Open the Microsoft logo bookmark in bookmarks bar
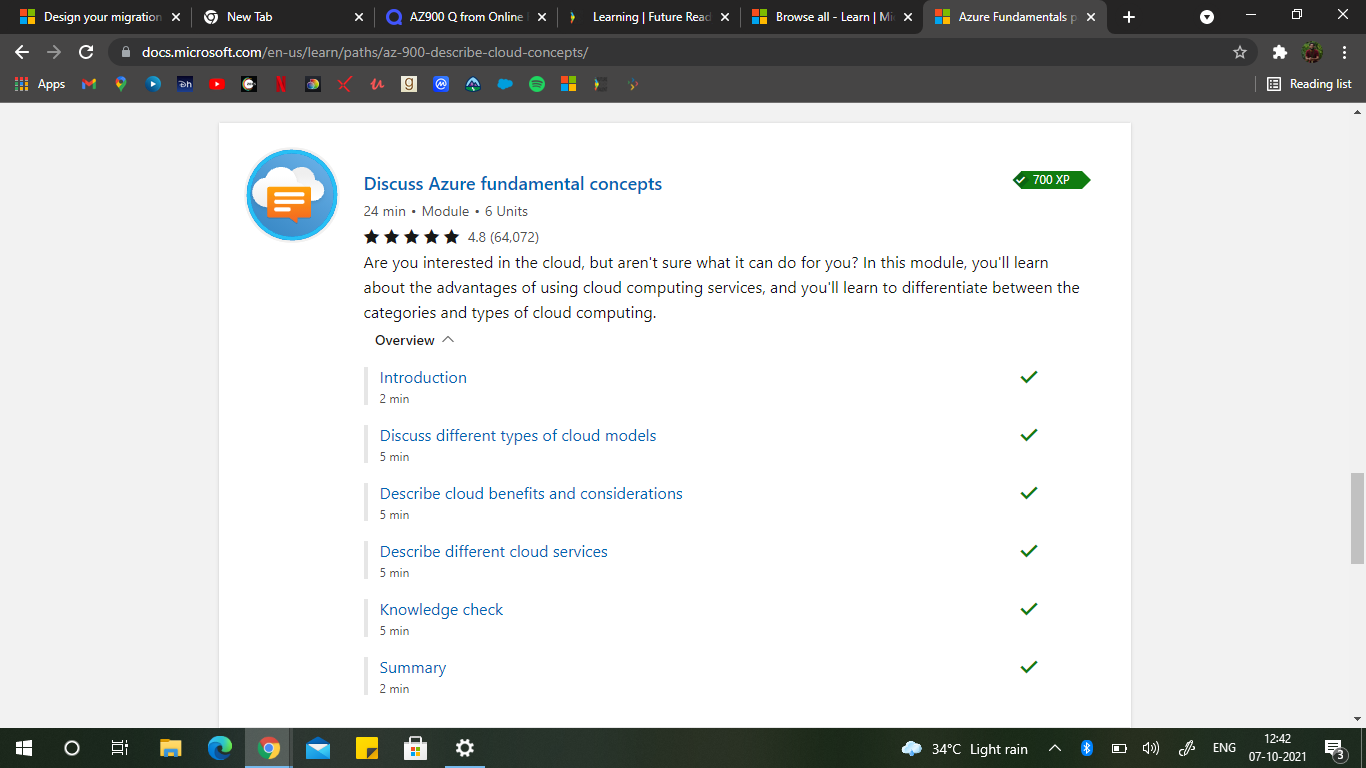 569,84
